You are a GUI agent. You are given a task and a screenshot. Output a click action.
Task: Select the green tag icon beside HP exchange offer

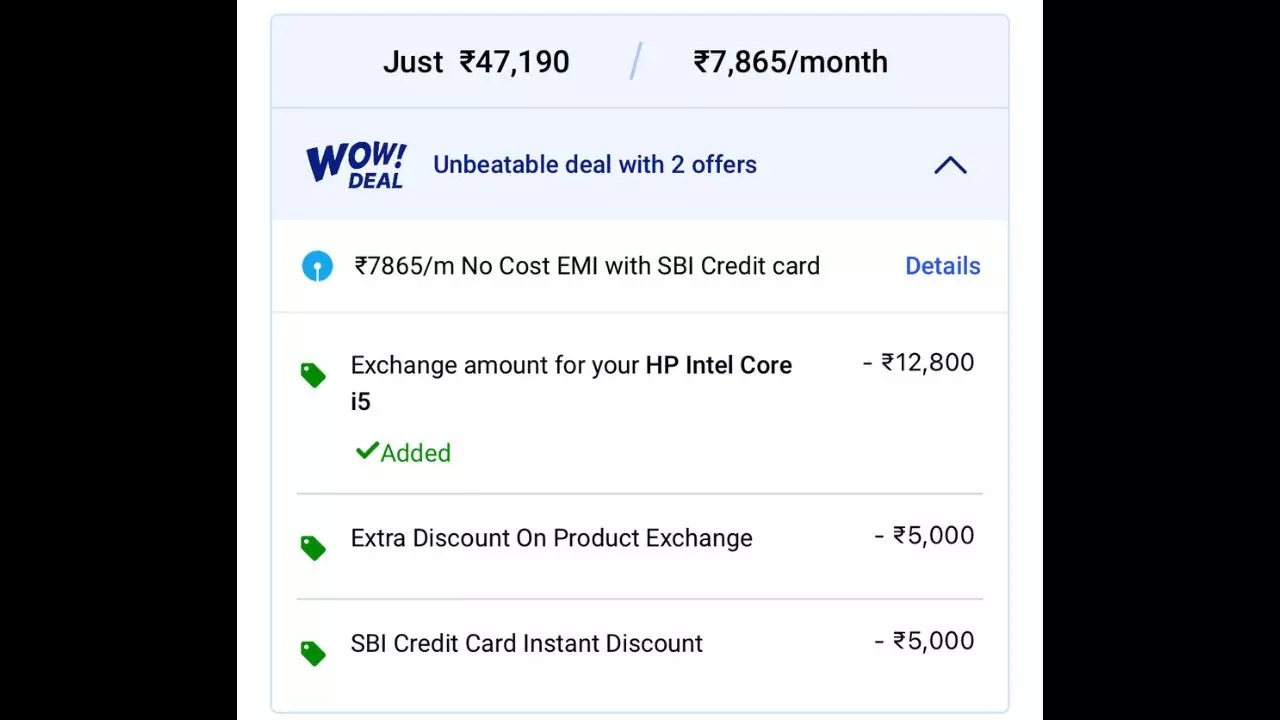(313, 374)
